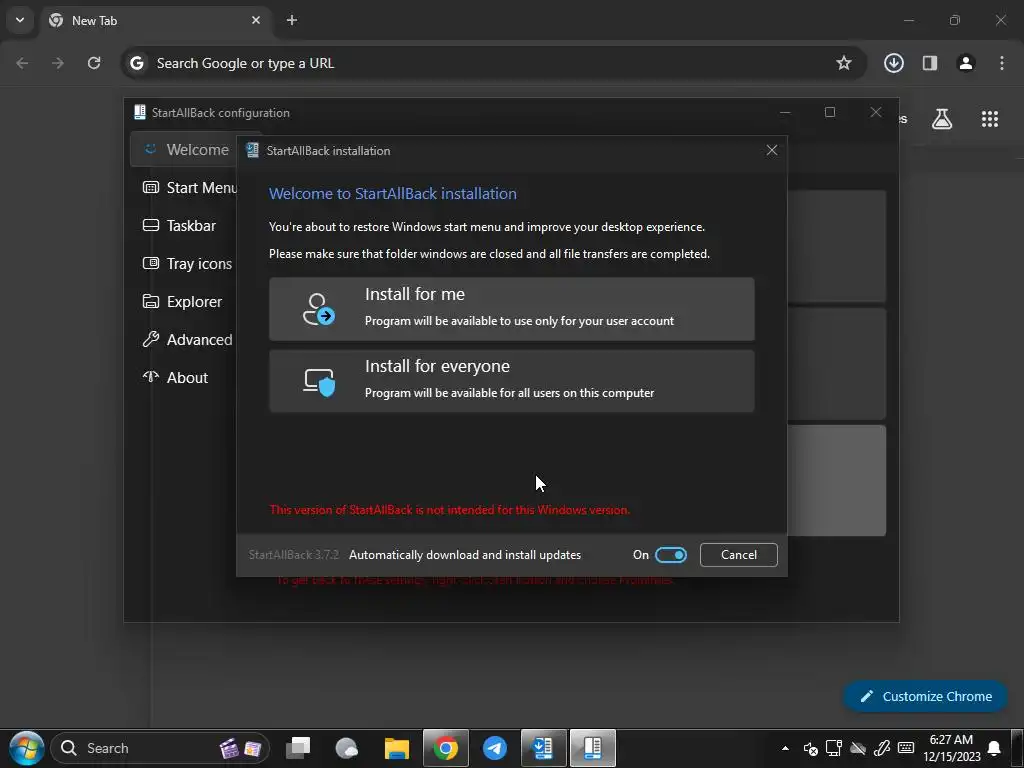Click the network tray icon

(834, 748)
